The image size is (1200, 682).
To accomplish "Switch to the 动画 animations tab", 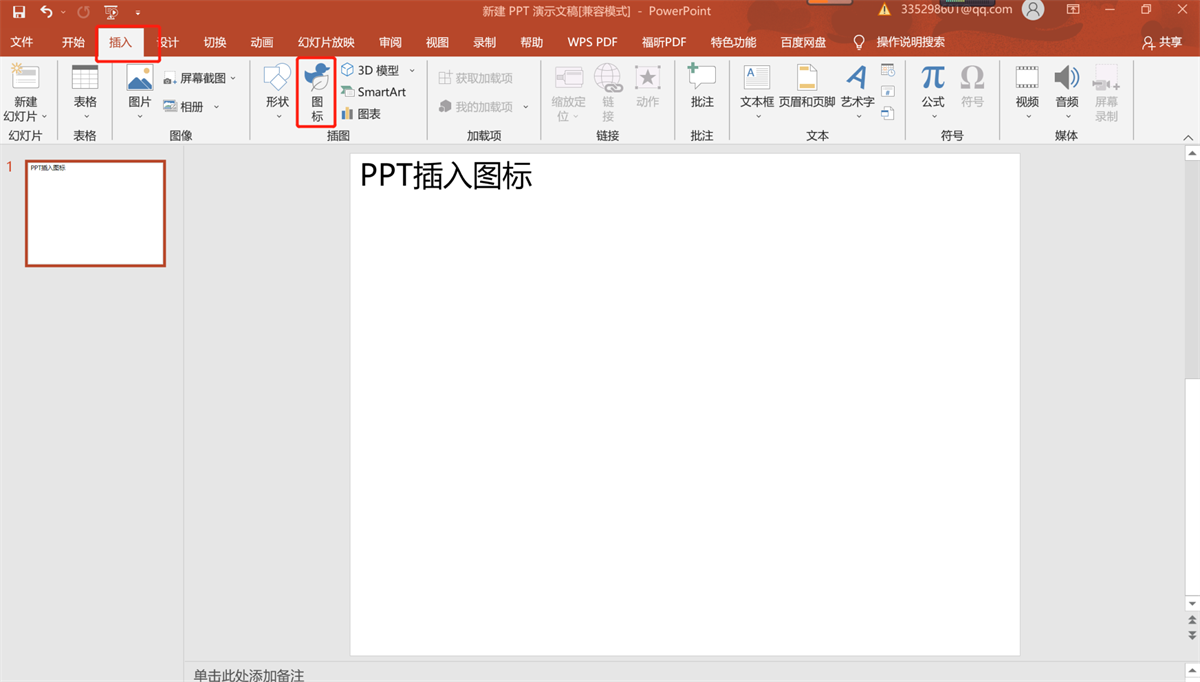I will (262, 43).
